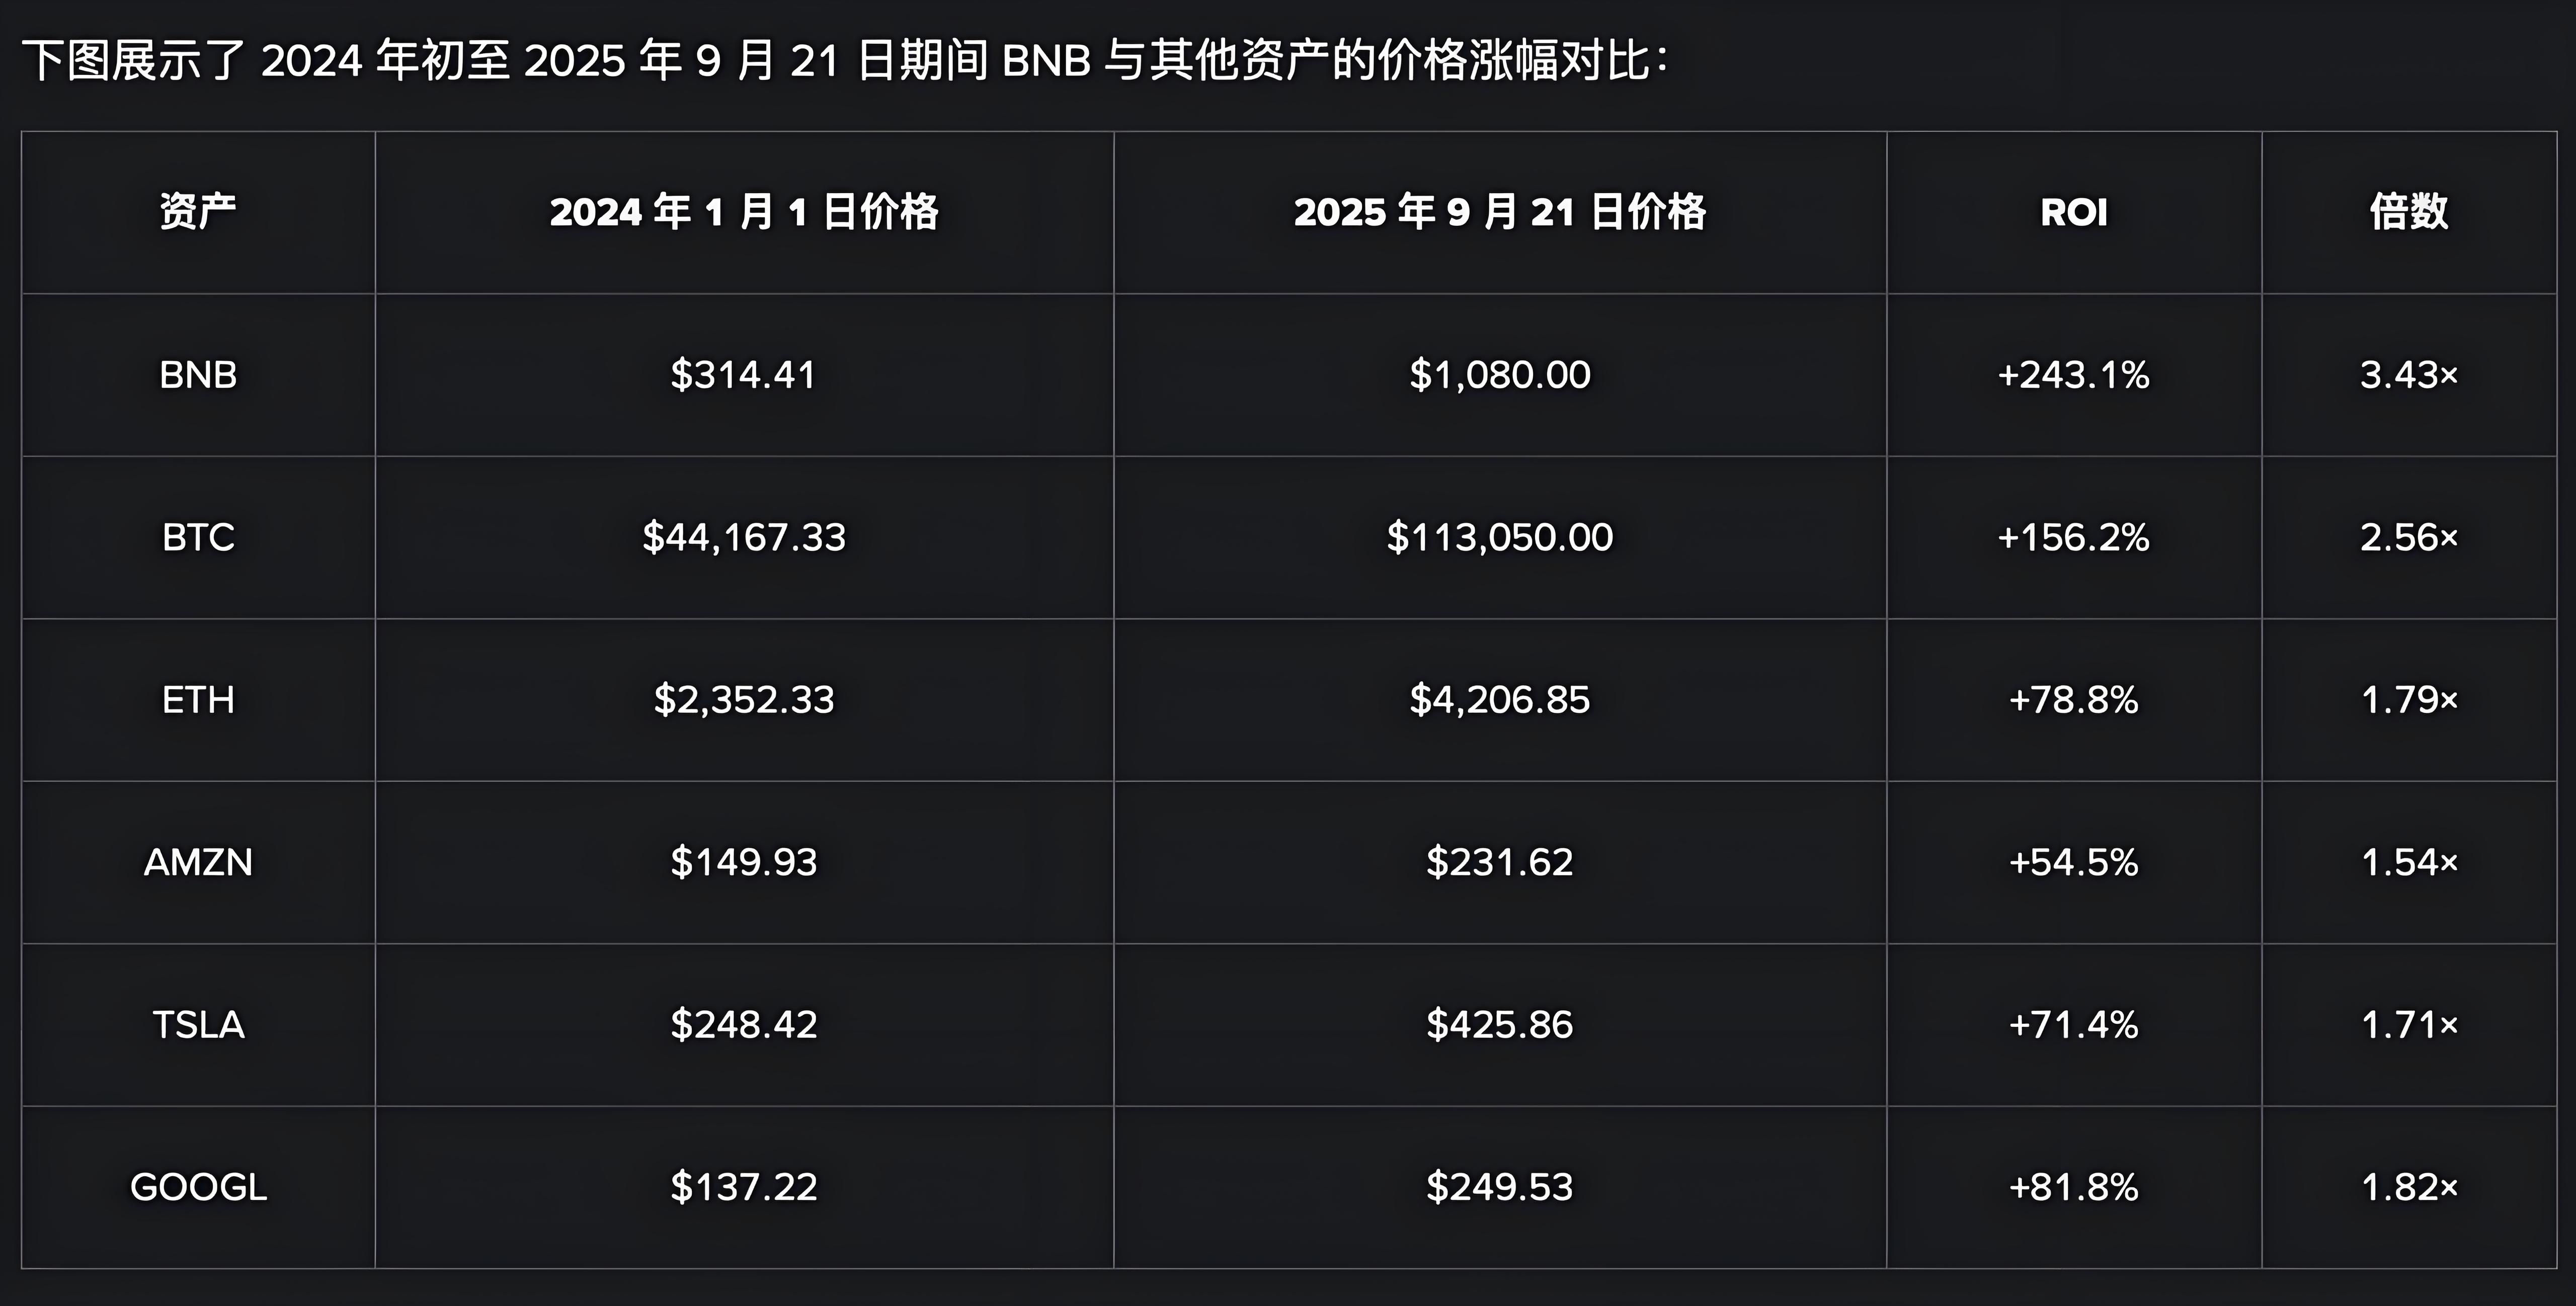Click the caption text above the table

click(x=845, y=60)
